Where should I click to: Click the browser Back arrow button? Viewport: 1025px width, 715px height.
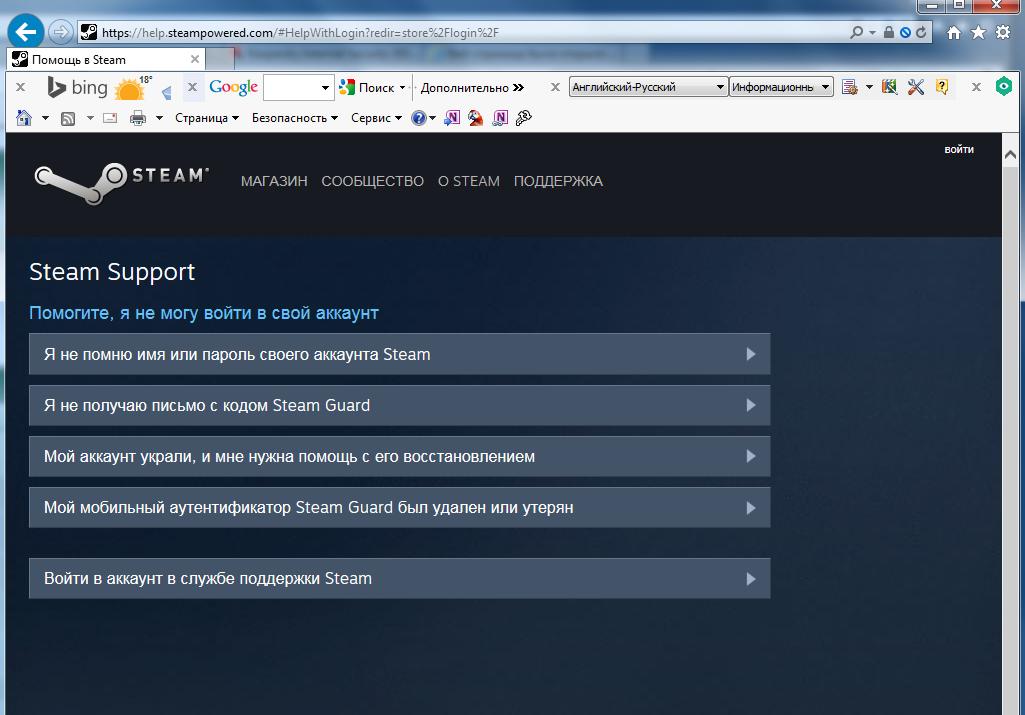[26, 31]
